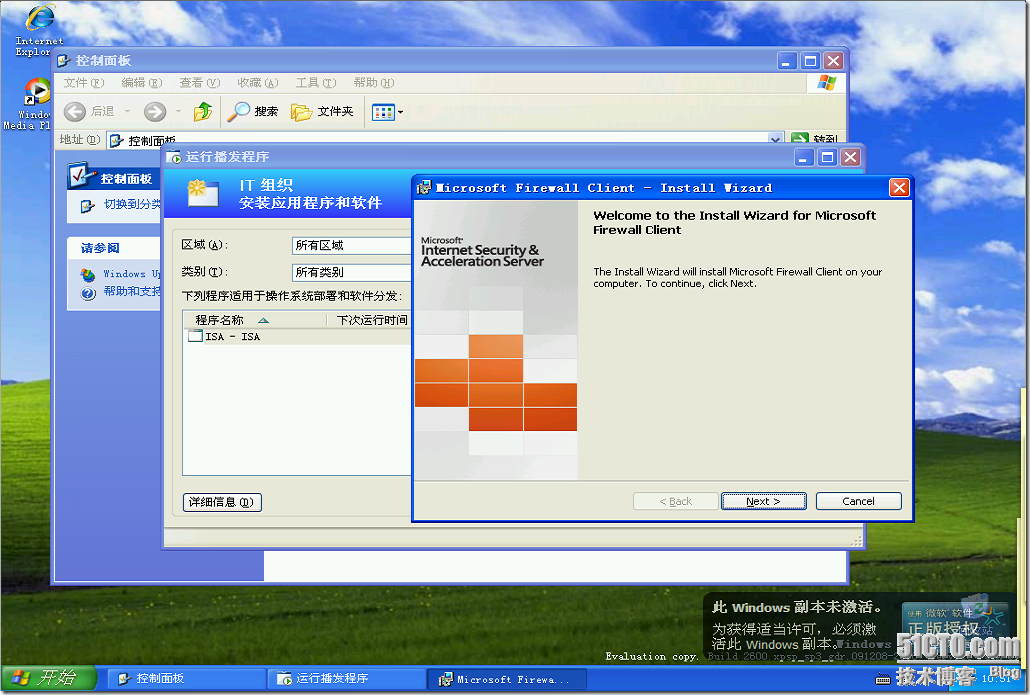
Task: Open Windows Media Player desktop icon
Action: (x=30, y=103)
